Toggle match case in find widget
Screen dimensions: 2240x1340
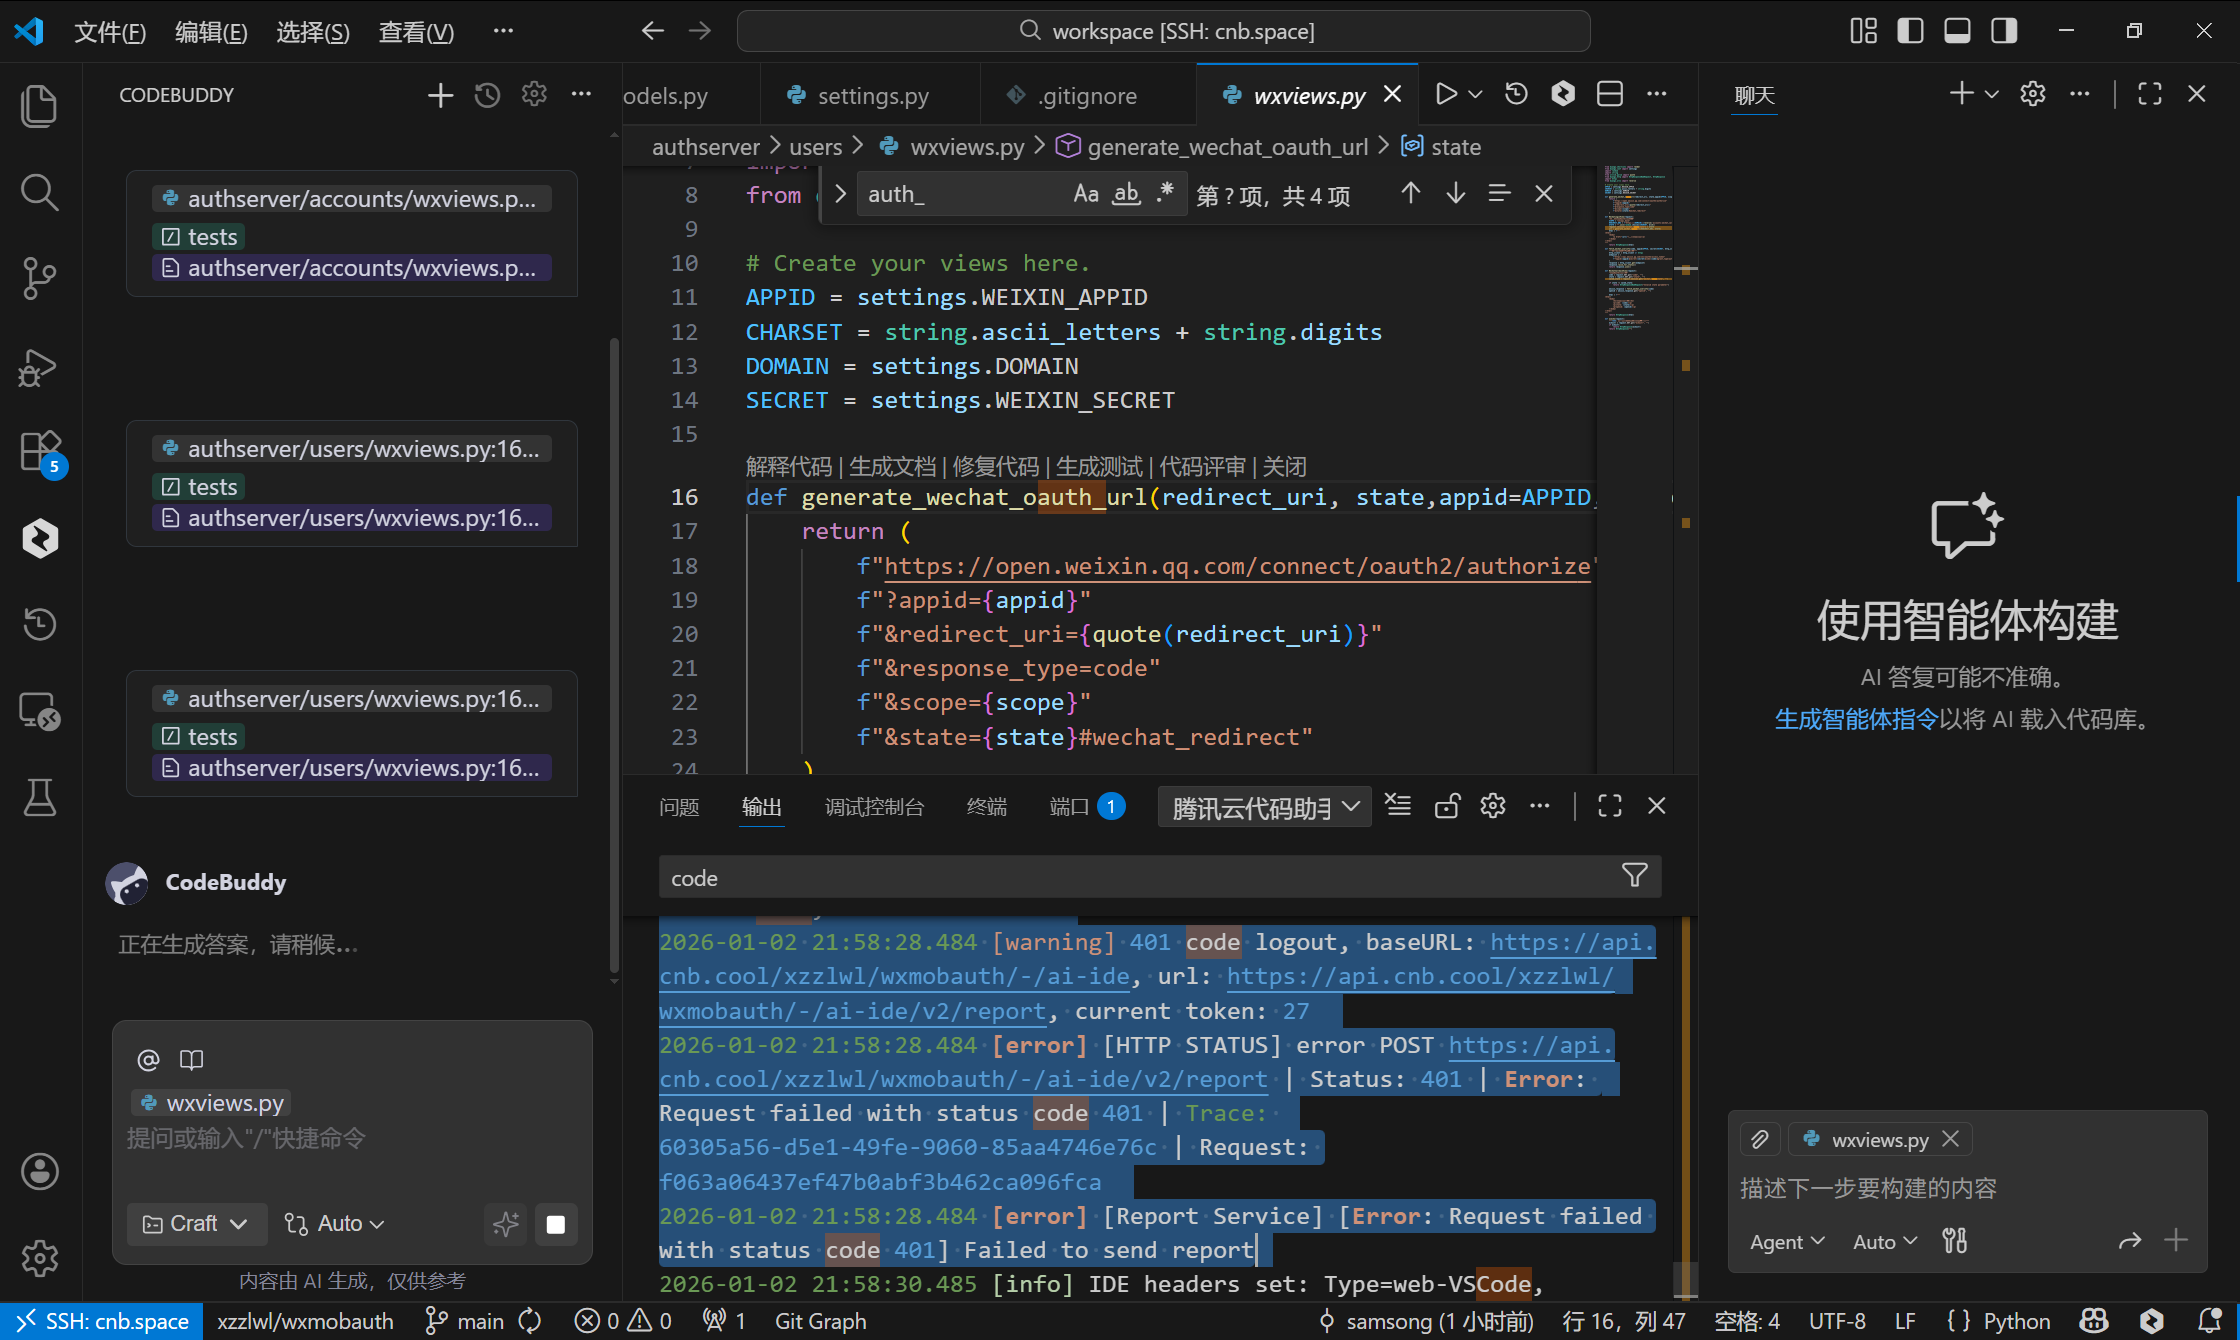tap(1085, 194)
